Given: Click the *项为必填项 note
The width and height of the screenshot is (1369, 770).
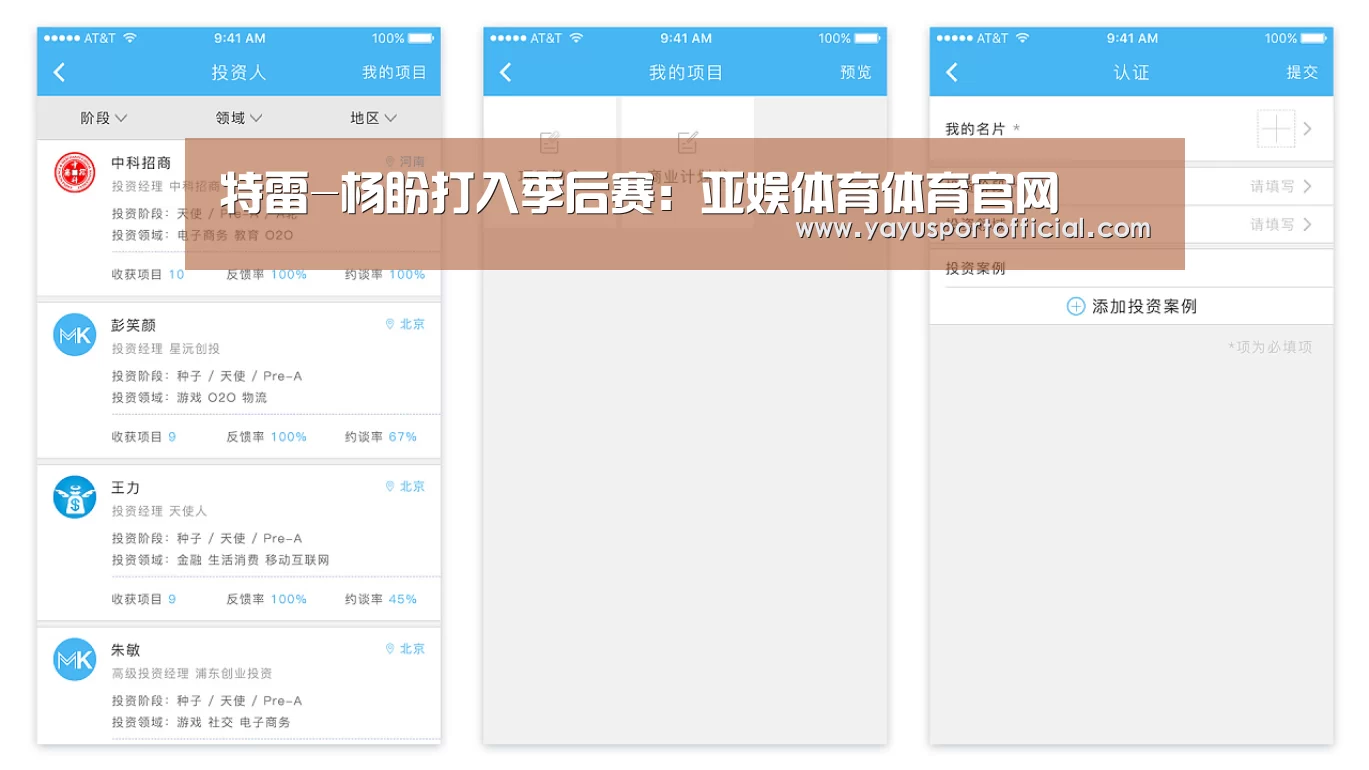Looking at the screenshot, I should tap(1270, 347).
